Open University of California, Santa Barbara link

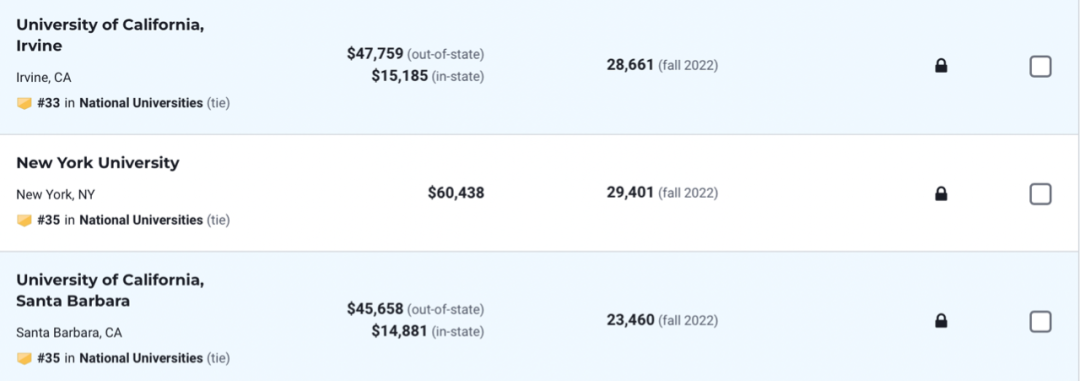click(110, 291)
